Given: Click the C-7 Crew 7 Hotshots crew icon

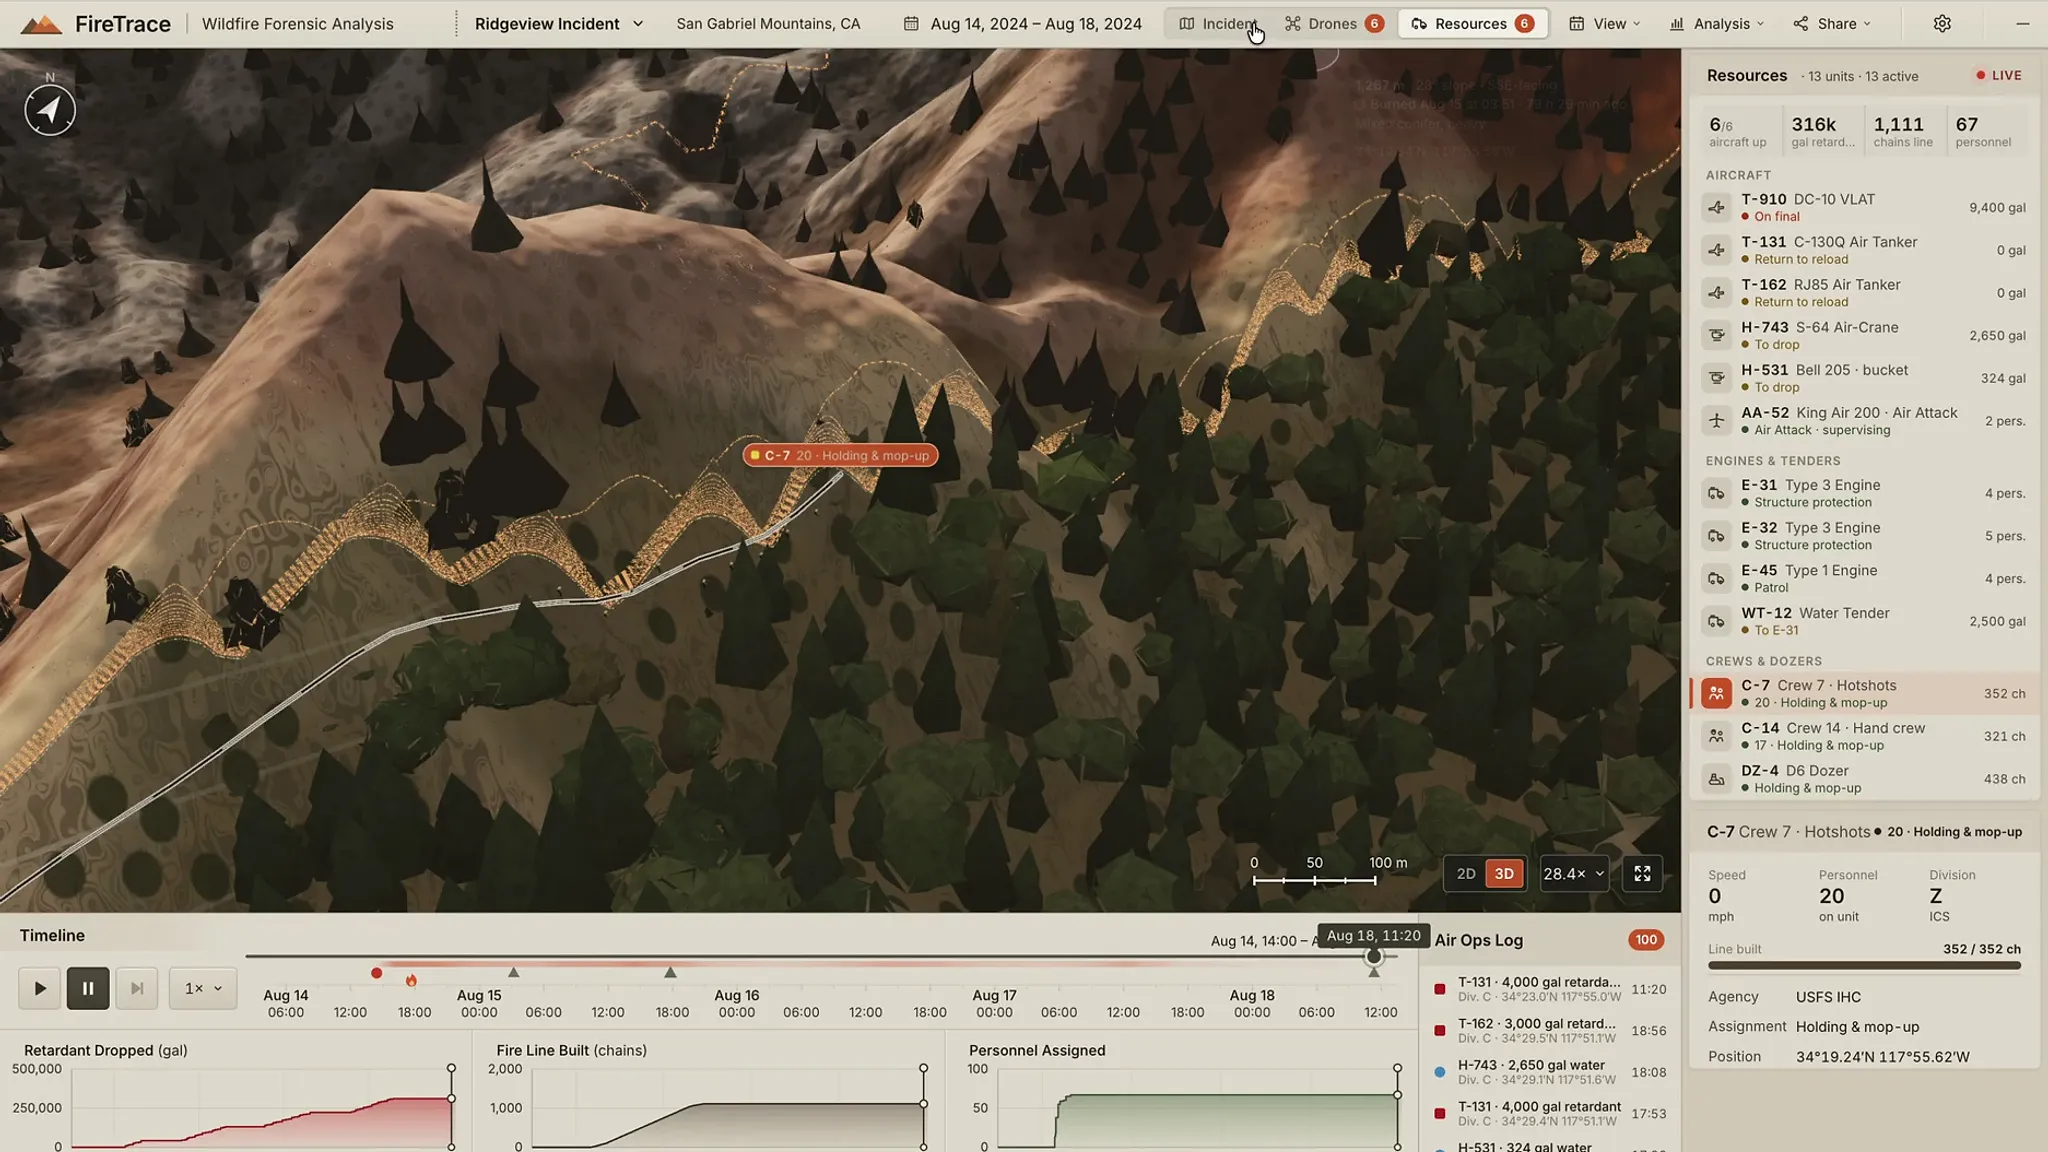Looking at the screenshot, I should coord(1717,693).
